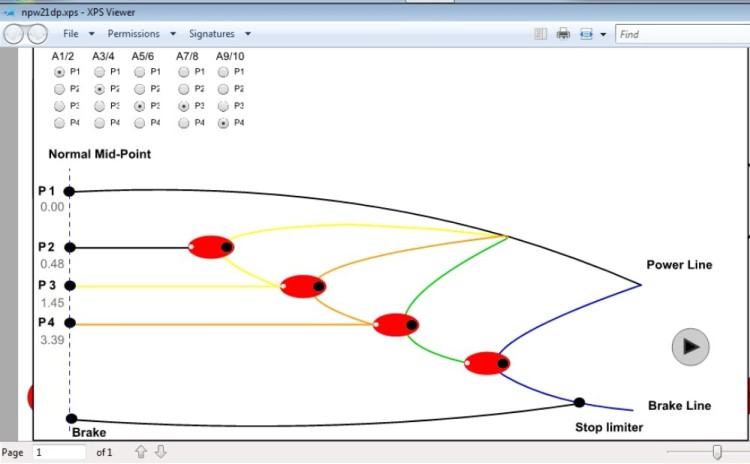Click the Find search box

[x=680, y=34]
